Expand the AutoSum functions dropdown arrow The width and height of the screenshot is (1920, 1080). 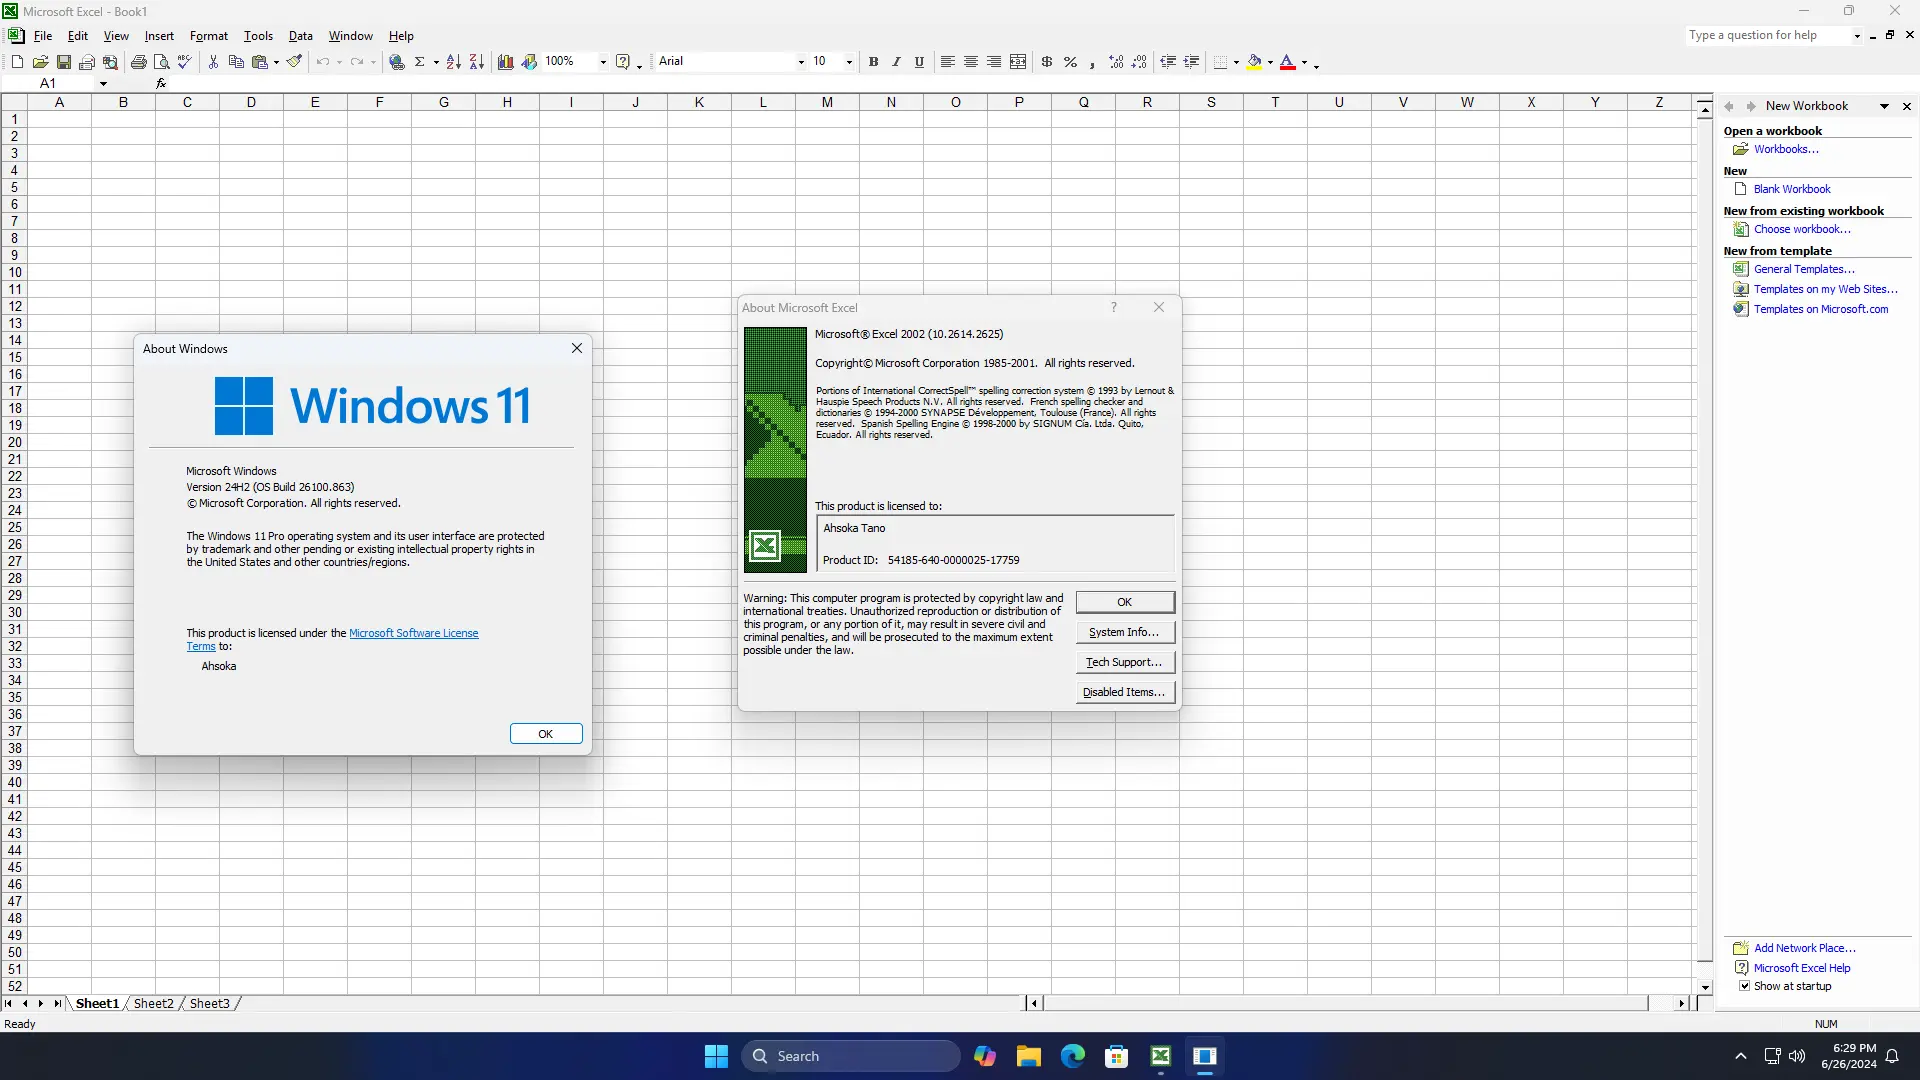tap(436, 62)
